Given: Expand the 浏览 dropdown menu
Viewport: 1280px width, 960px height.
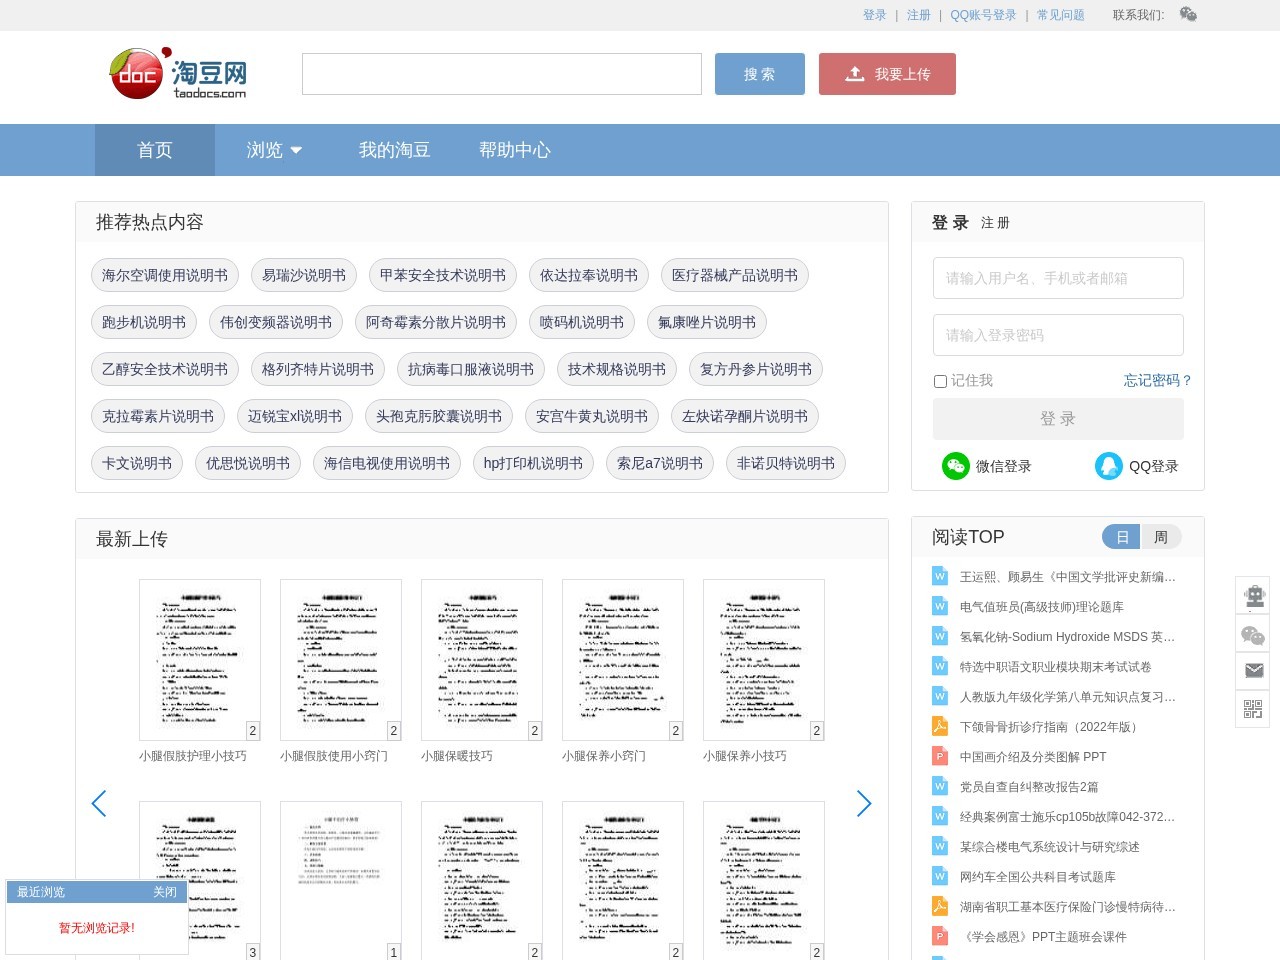Looking at the screenshot, I should pyautogui.click(x=274, y=150).
